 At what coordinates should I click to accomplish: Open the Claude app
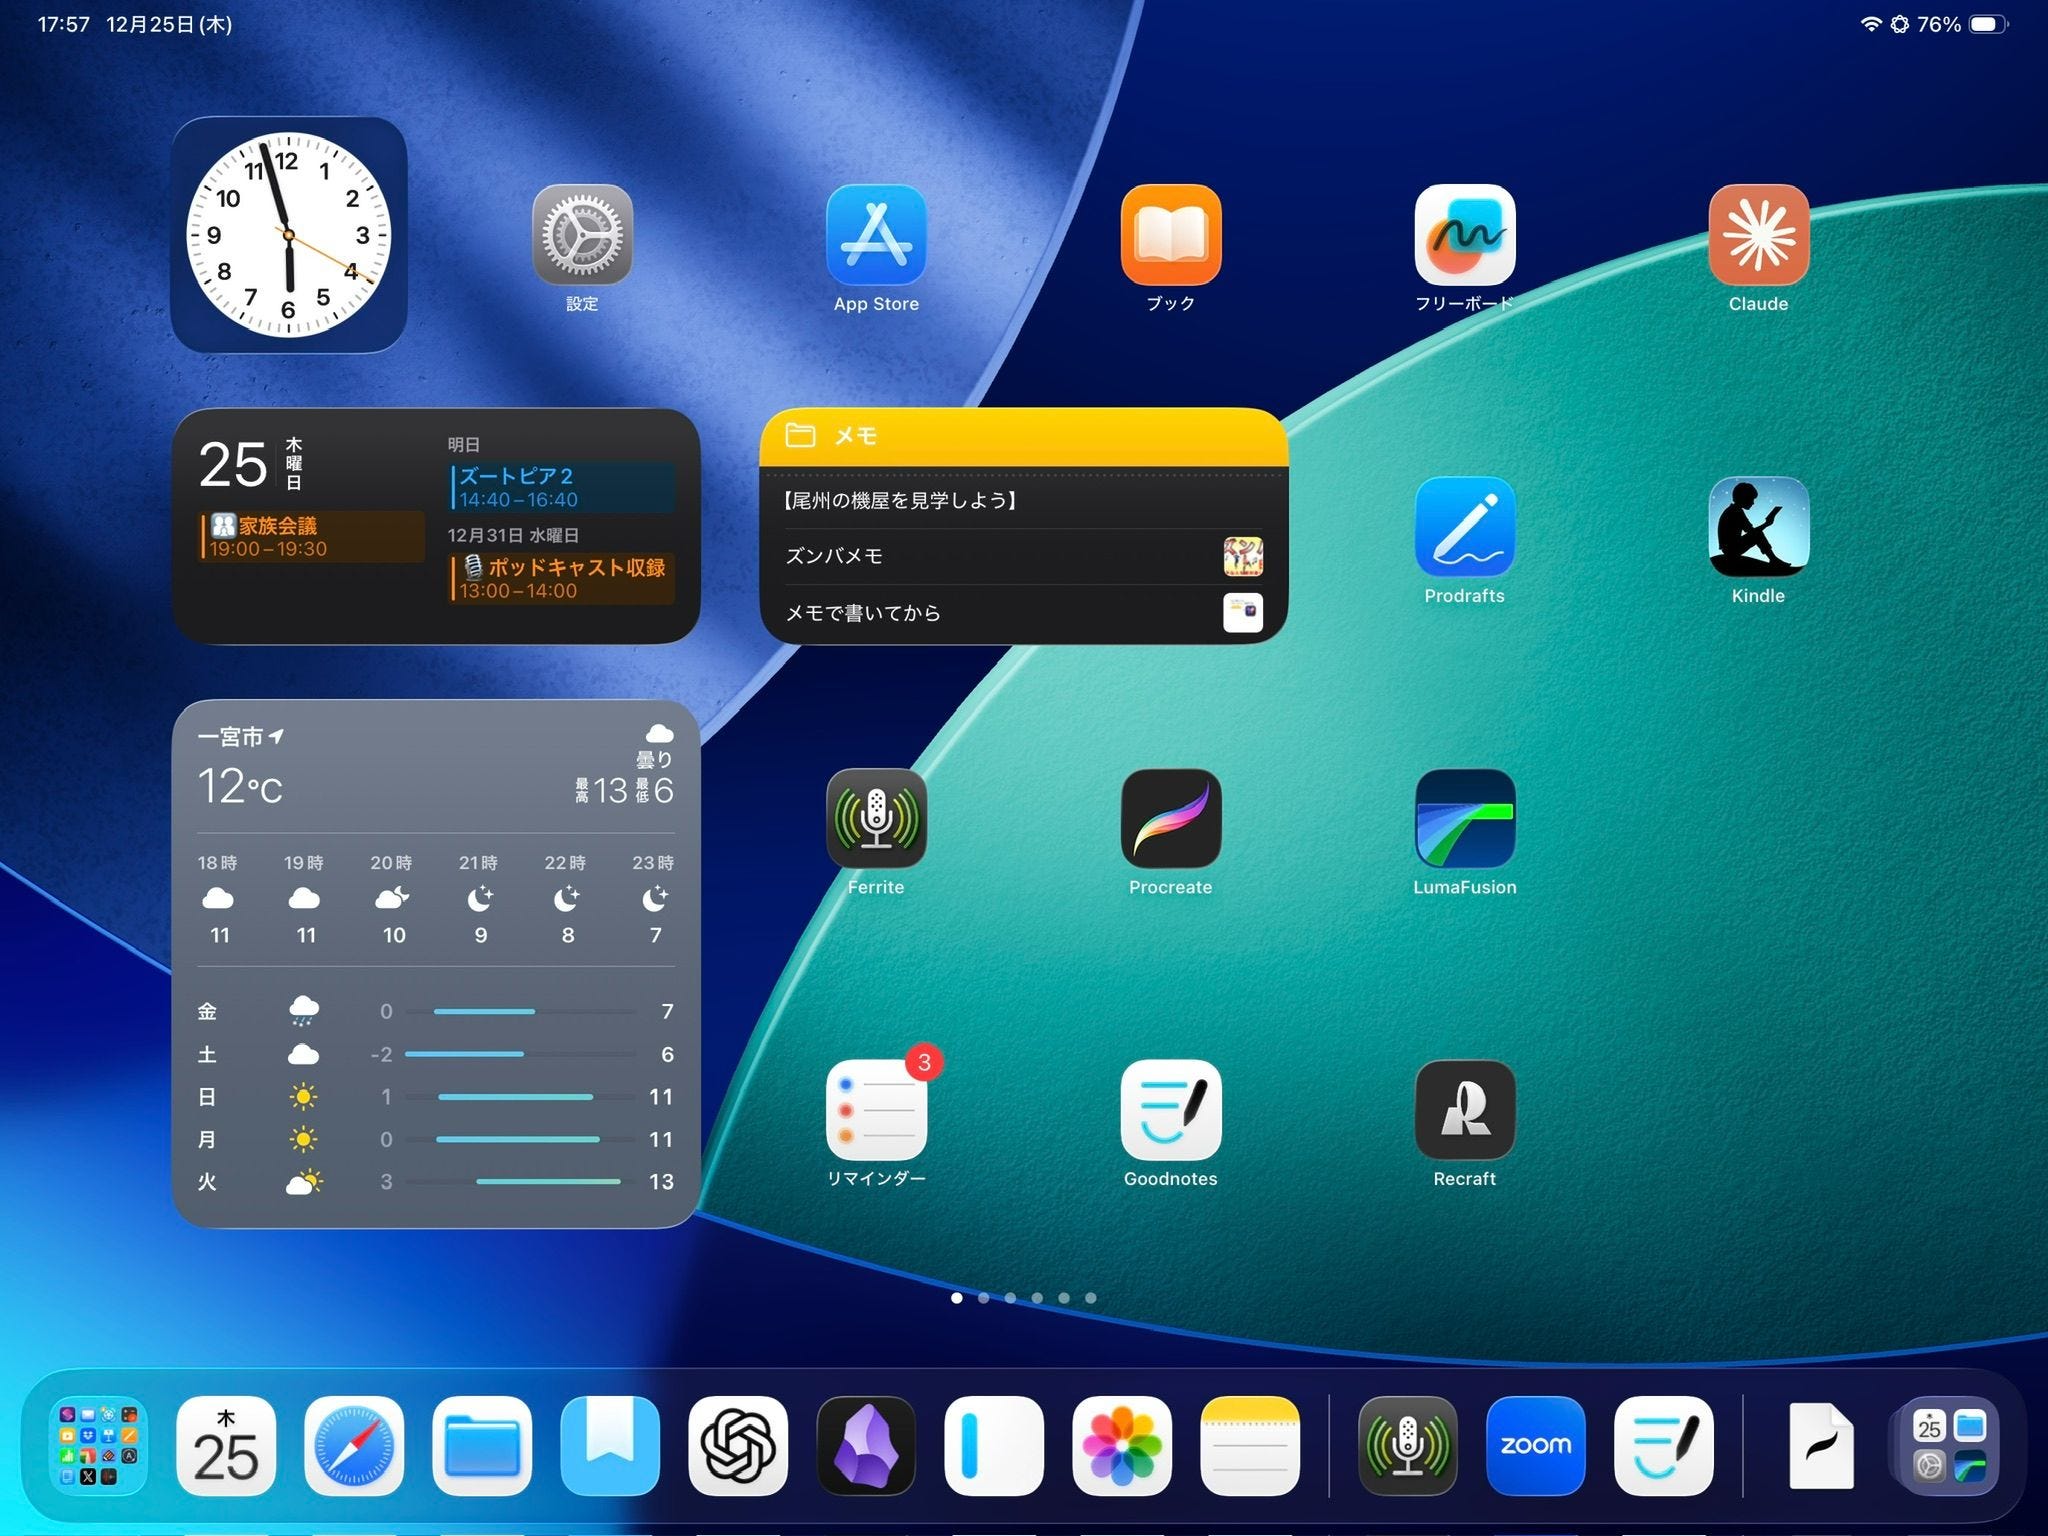[x=1758, y=235]
